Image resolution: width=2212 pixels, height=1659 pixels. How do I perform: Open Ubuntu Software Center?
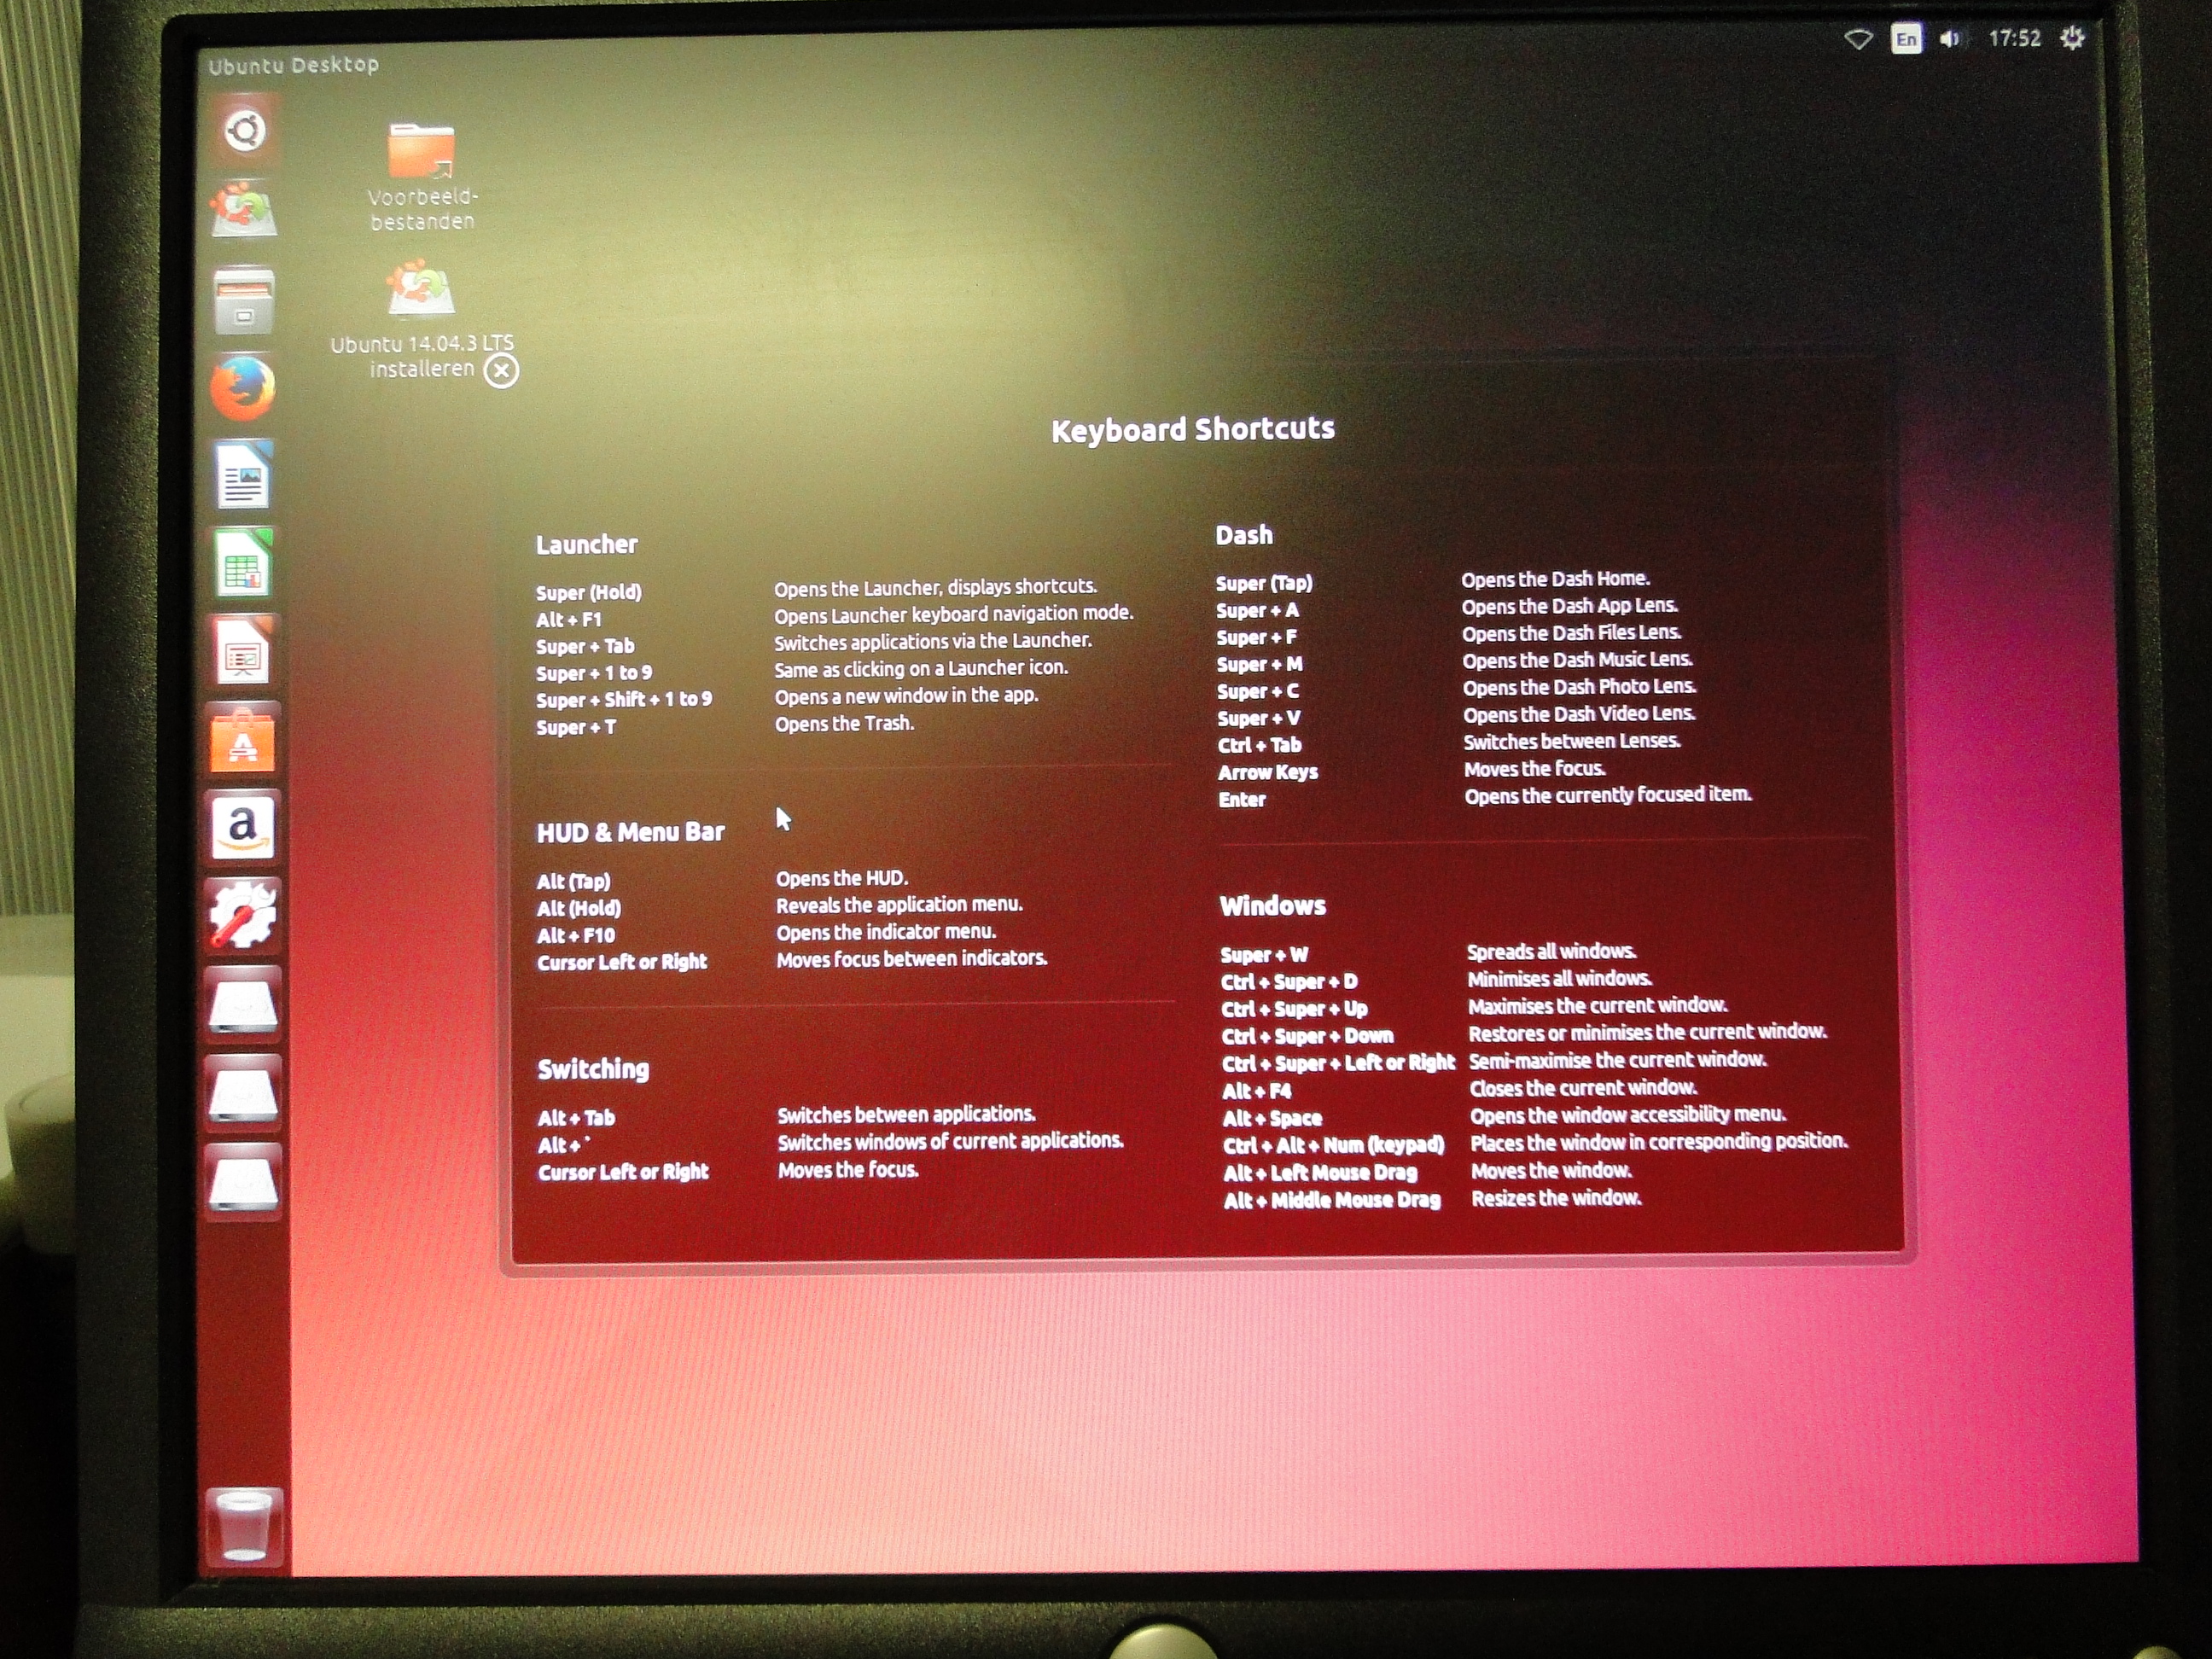pyautogui.click(x=243, y=740)
